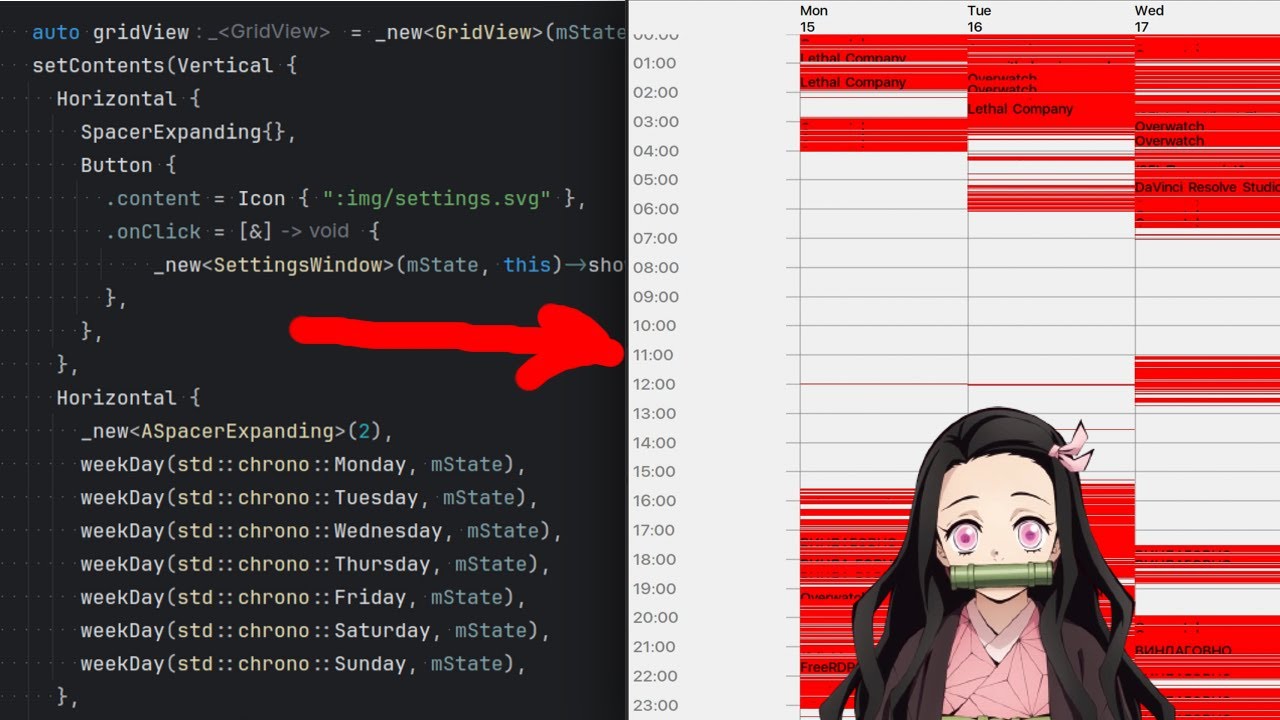Select the weekDay Monday code line
This screenshot has width=1280, height=720.
pos(303,464)
